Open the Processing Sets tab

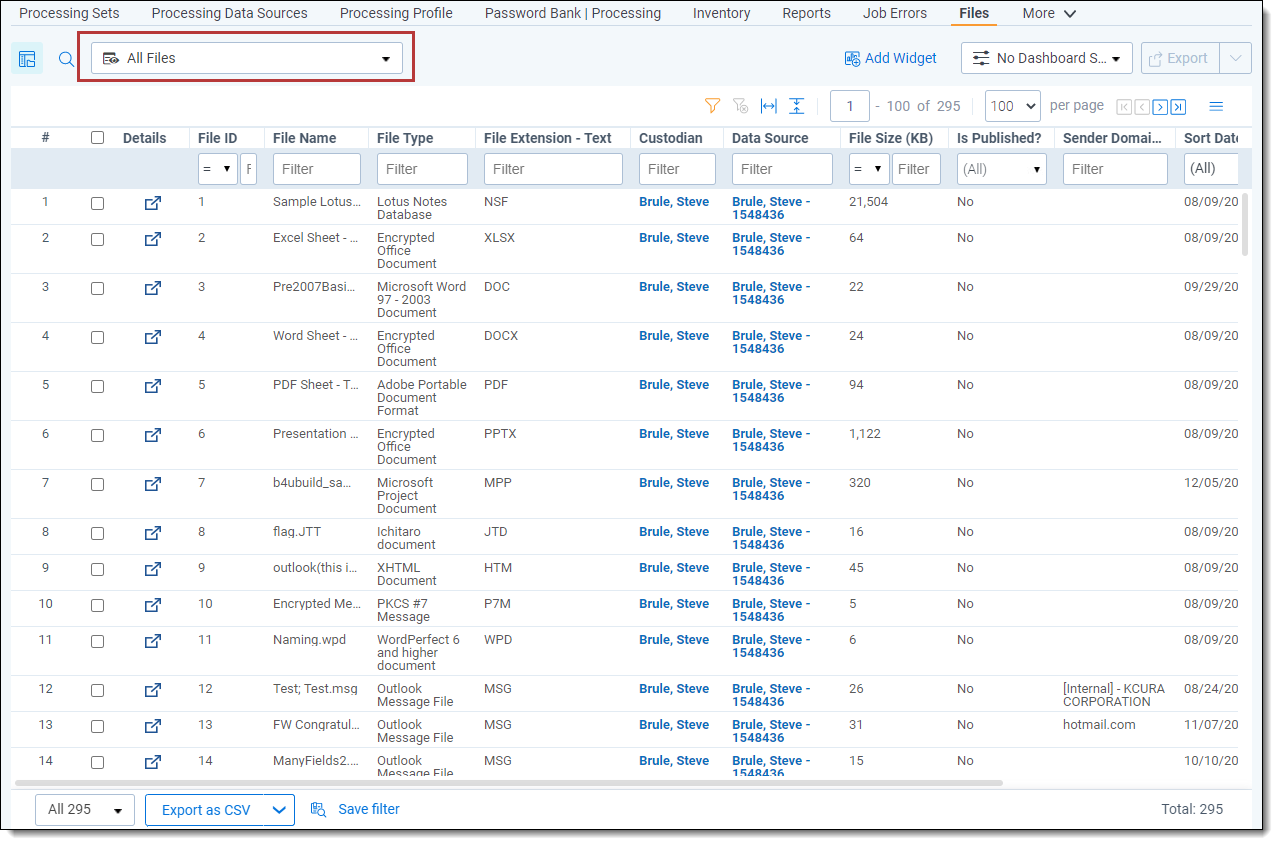coord(69,13)
